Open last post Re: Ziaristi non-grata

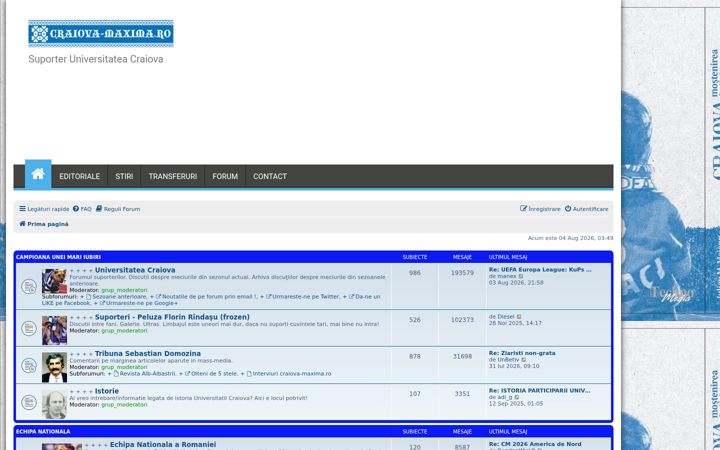tap(522, 353)
